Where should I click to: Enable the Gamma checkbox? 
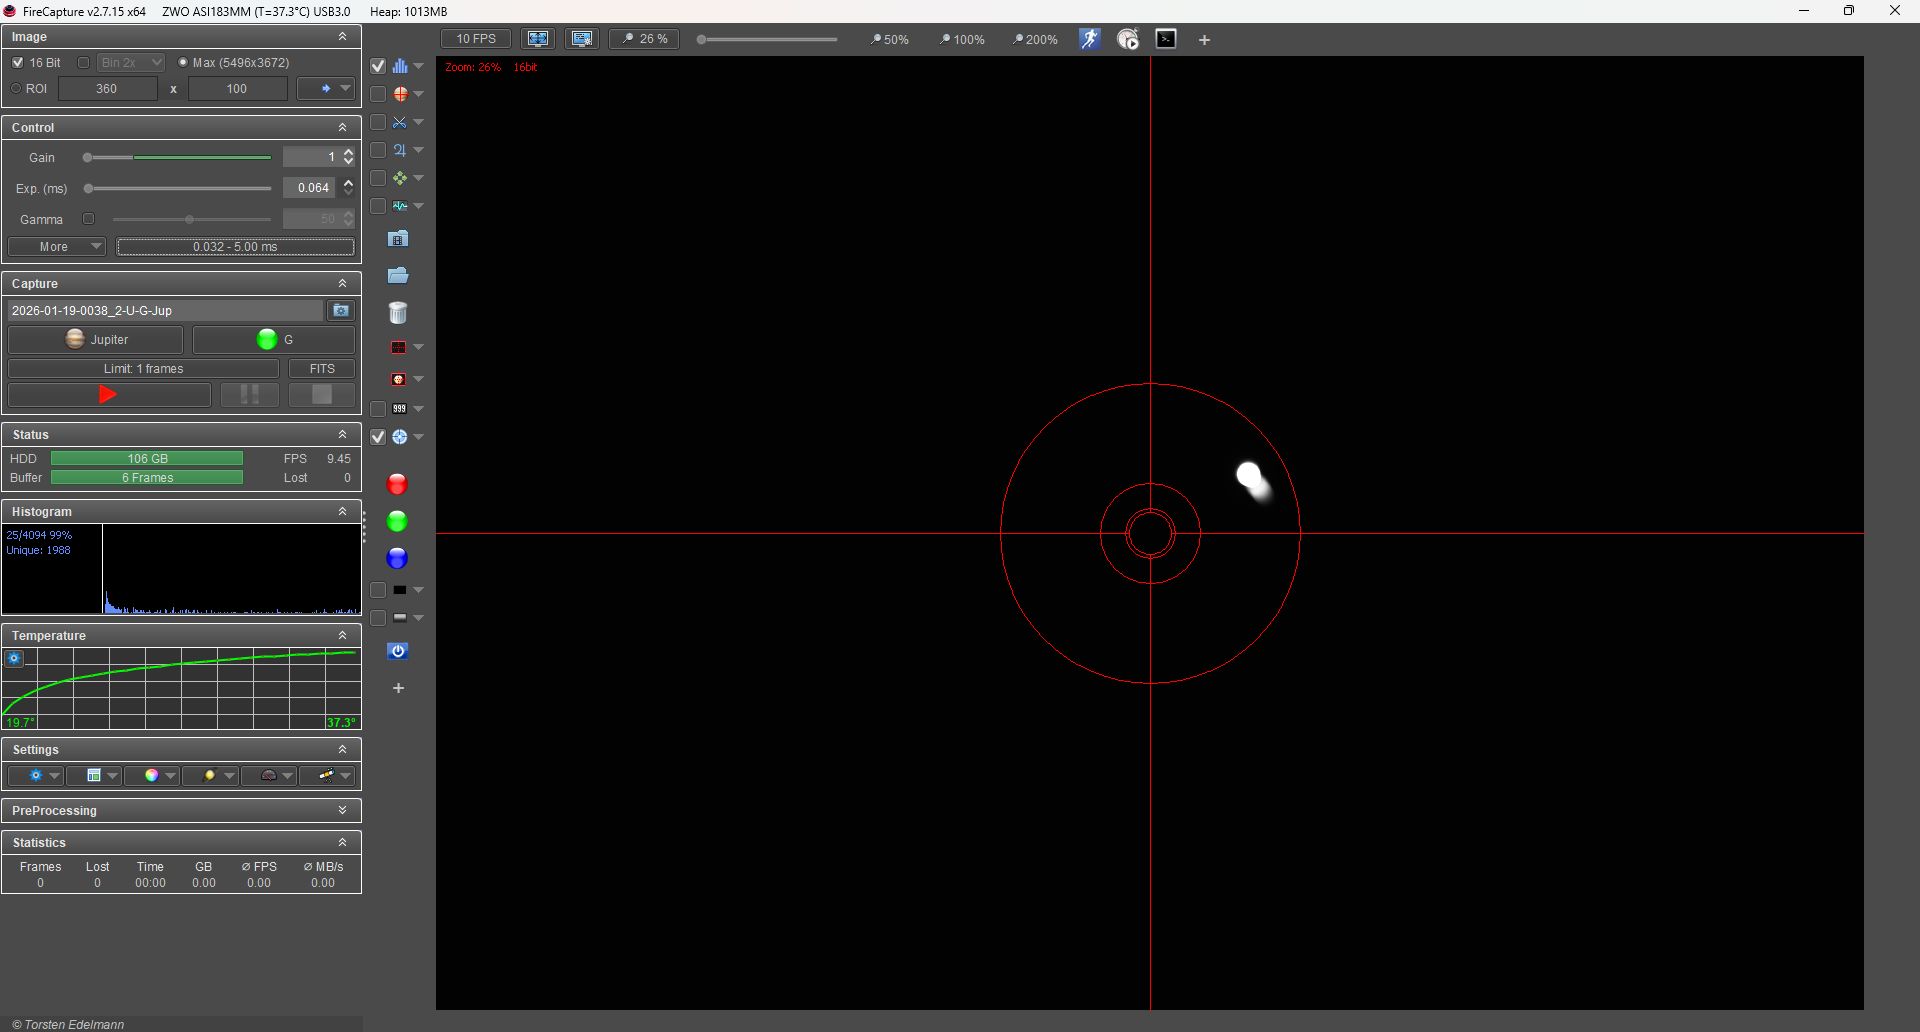[88, 219]
